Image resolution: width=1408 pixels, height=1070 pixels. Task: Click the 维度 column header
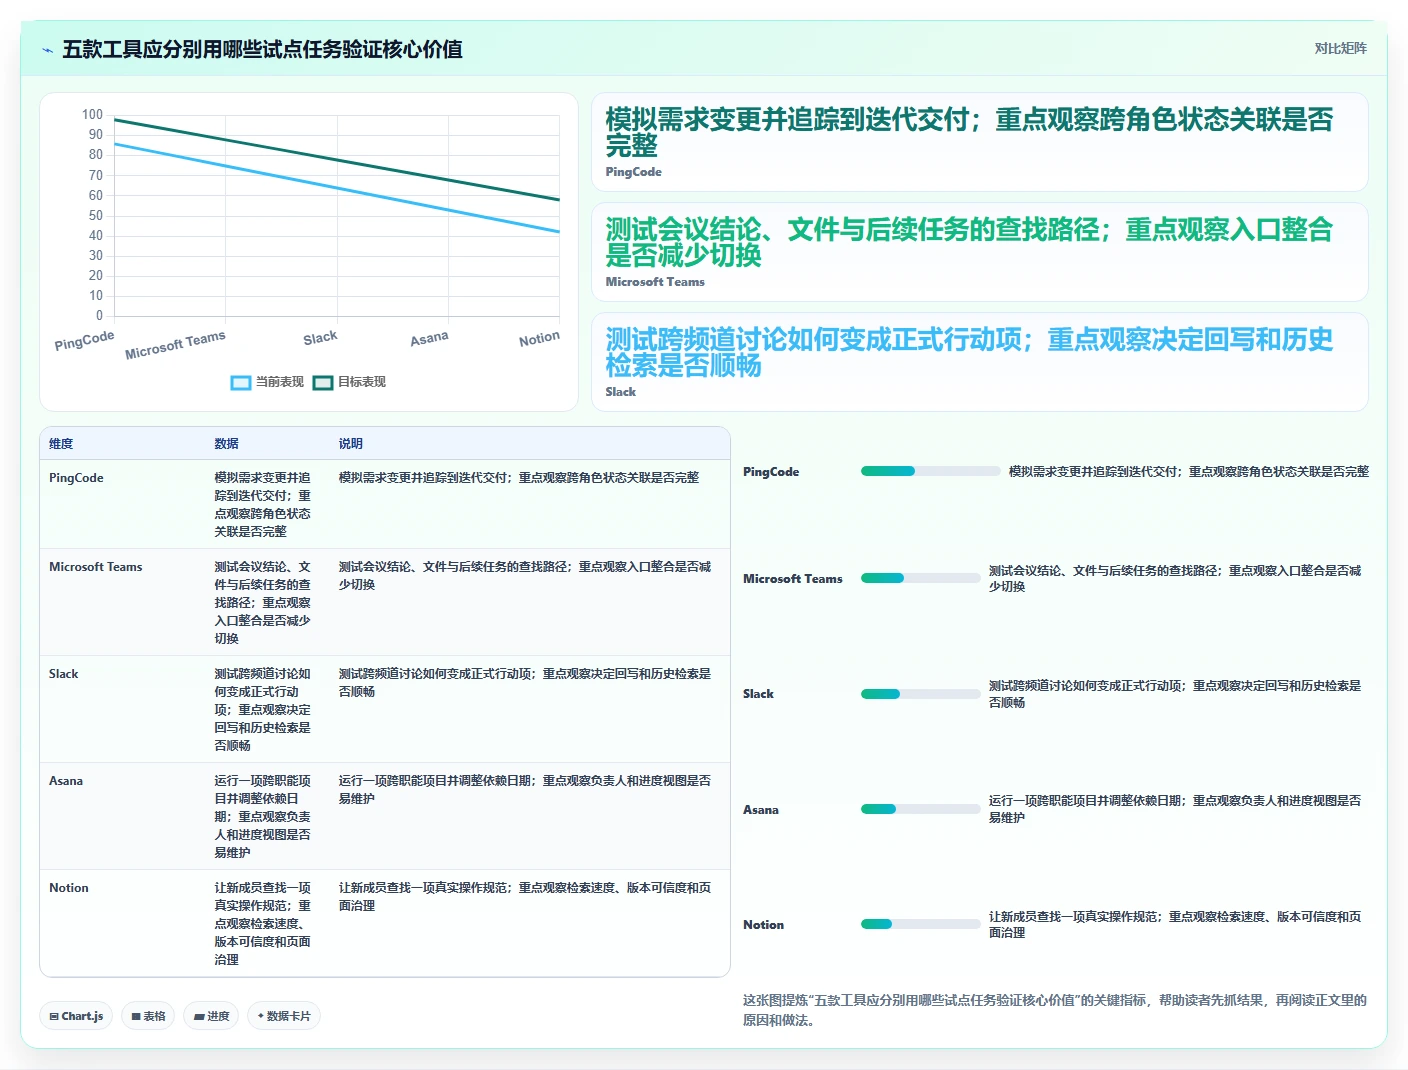(x=61, y=444)
